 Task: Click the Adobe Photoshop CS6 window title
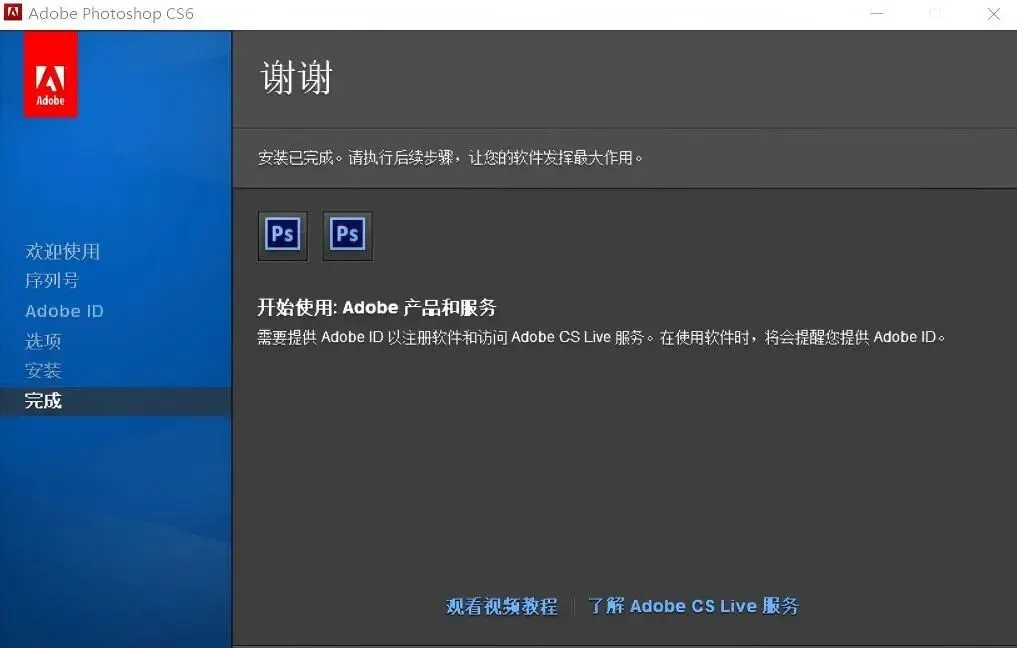(111, 14)
